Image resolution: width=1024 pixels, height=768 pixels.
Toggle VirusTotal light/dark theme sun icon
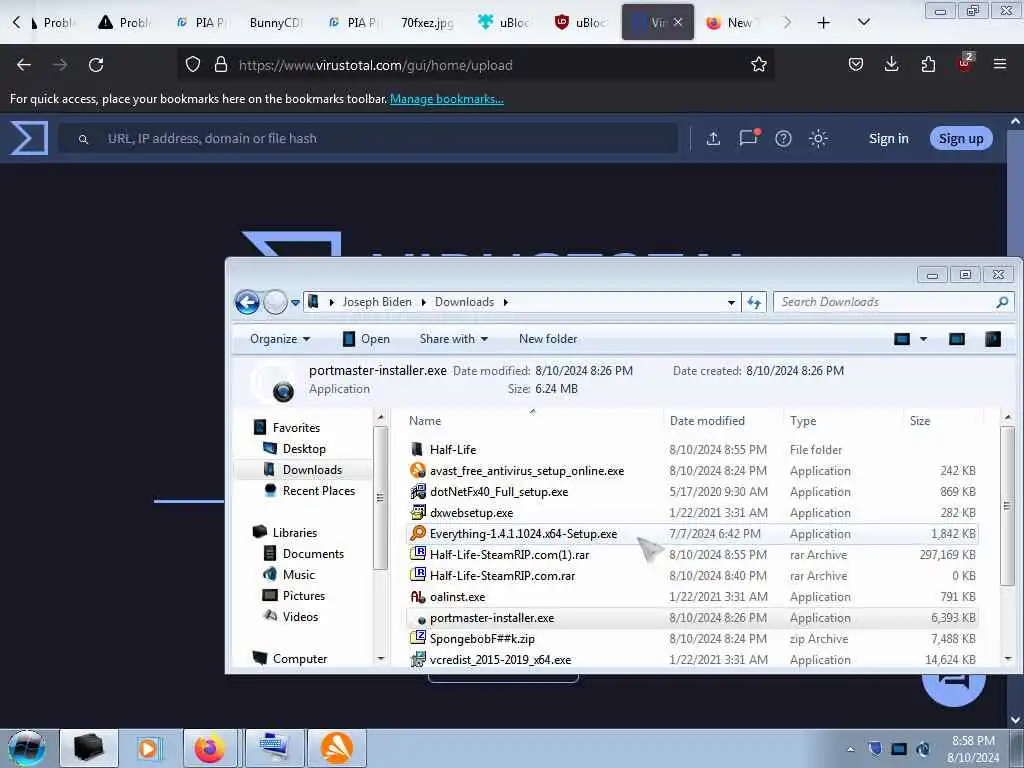coord(818,138)
